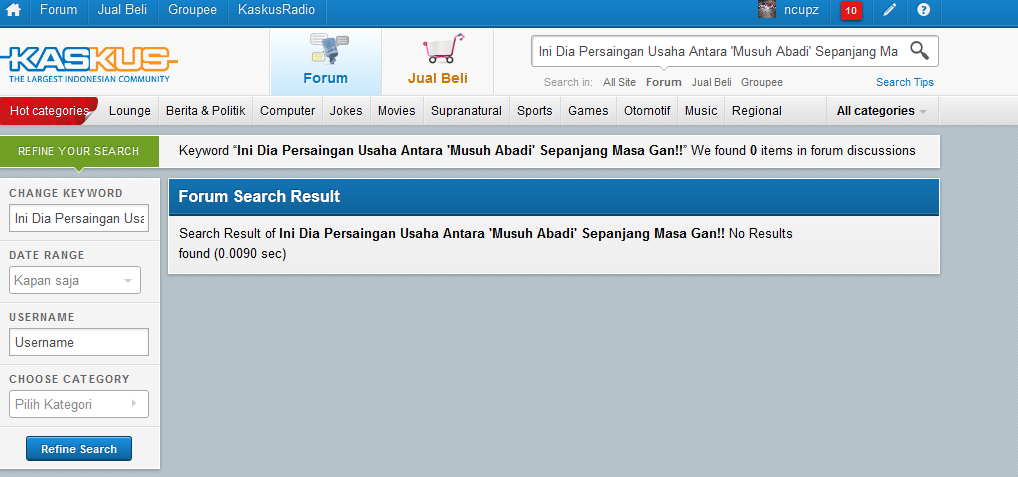Open the Games category
The width and height of the screenshot is (1018, 477).
(x=588, y=111)
